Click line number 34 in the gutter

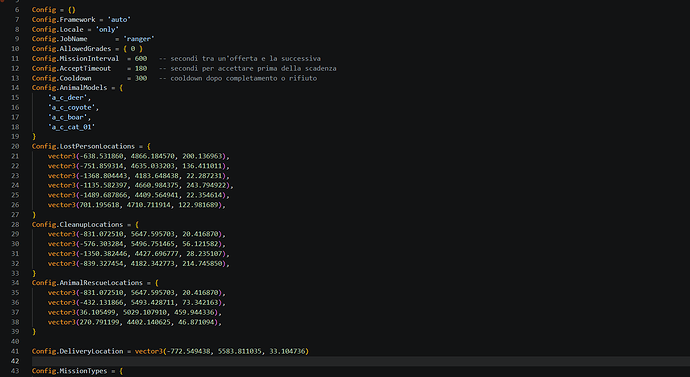point(15,283)
